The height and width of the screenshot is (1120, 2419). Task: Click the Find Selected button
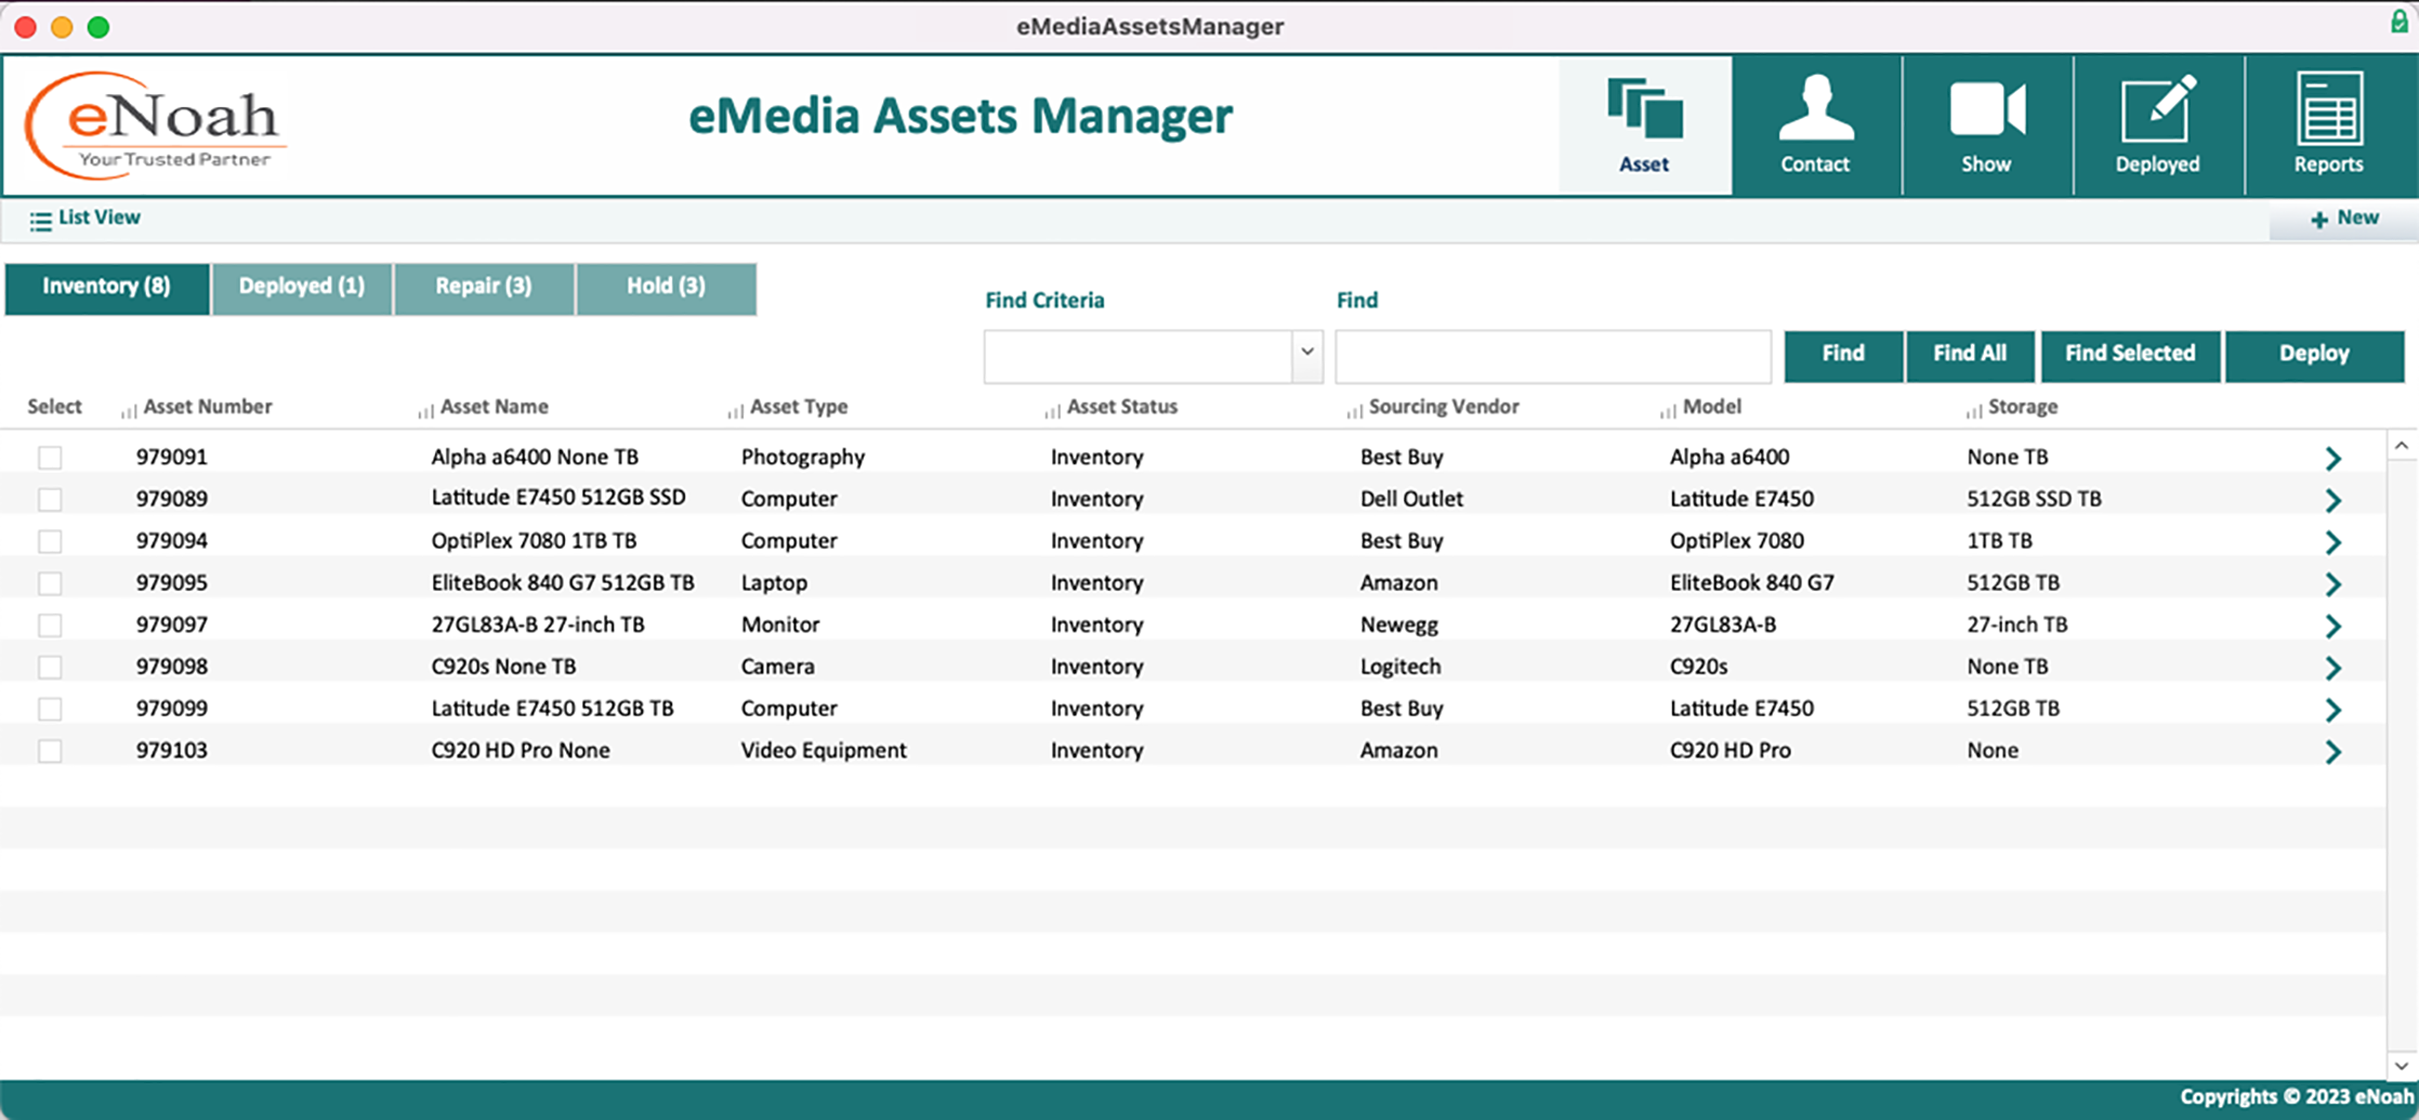click(2130, 355)
